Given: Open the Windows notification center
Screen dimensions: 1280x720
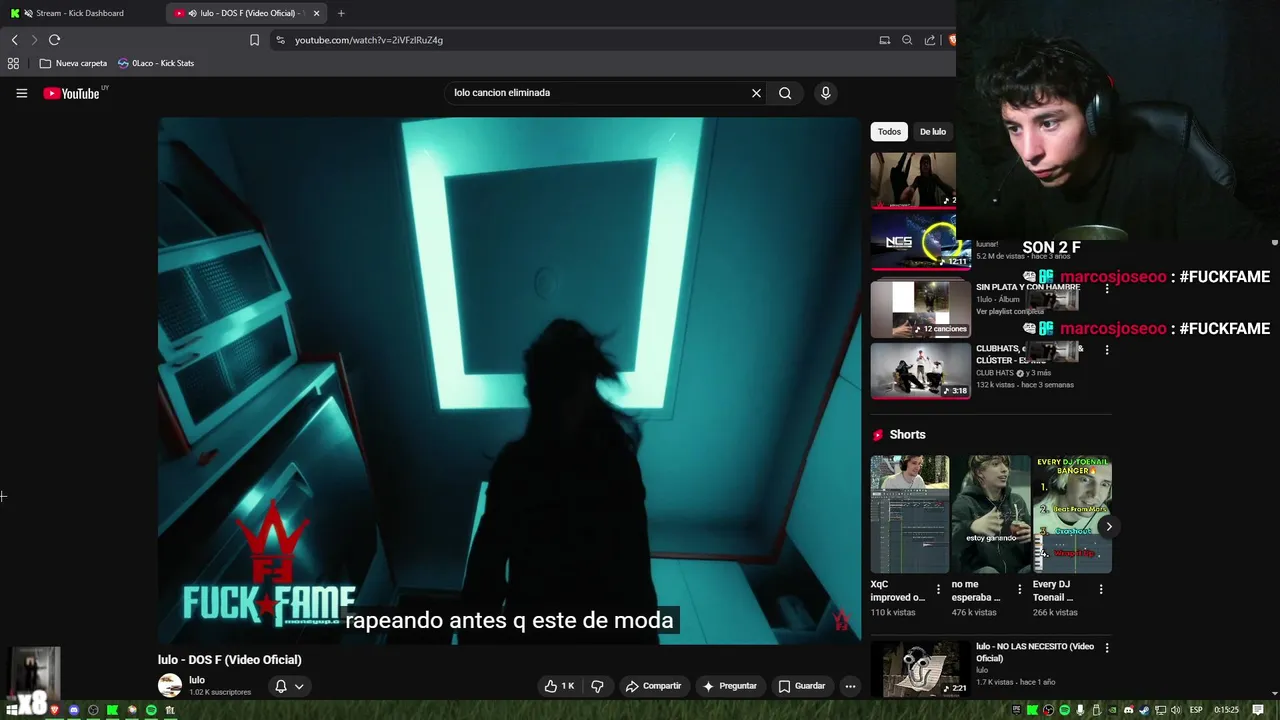Looking at the screenshot, I should [x=1258, y=710].
